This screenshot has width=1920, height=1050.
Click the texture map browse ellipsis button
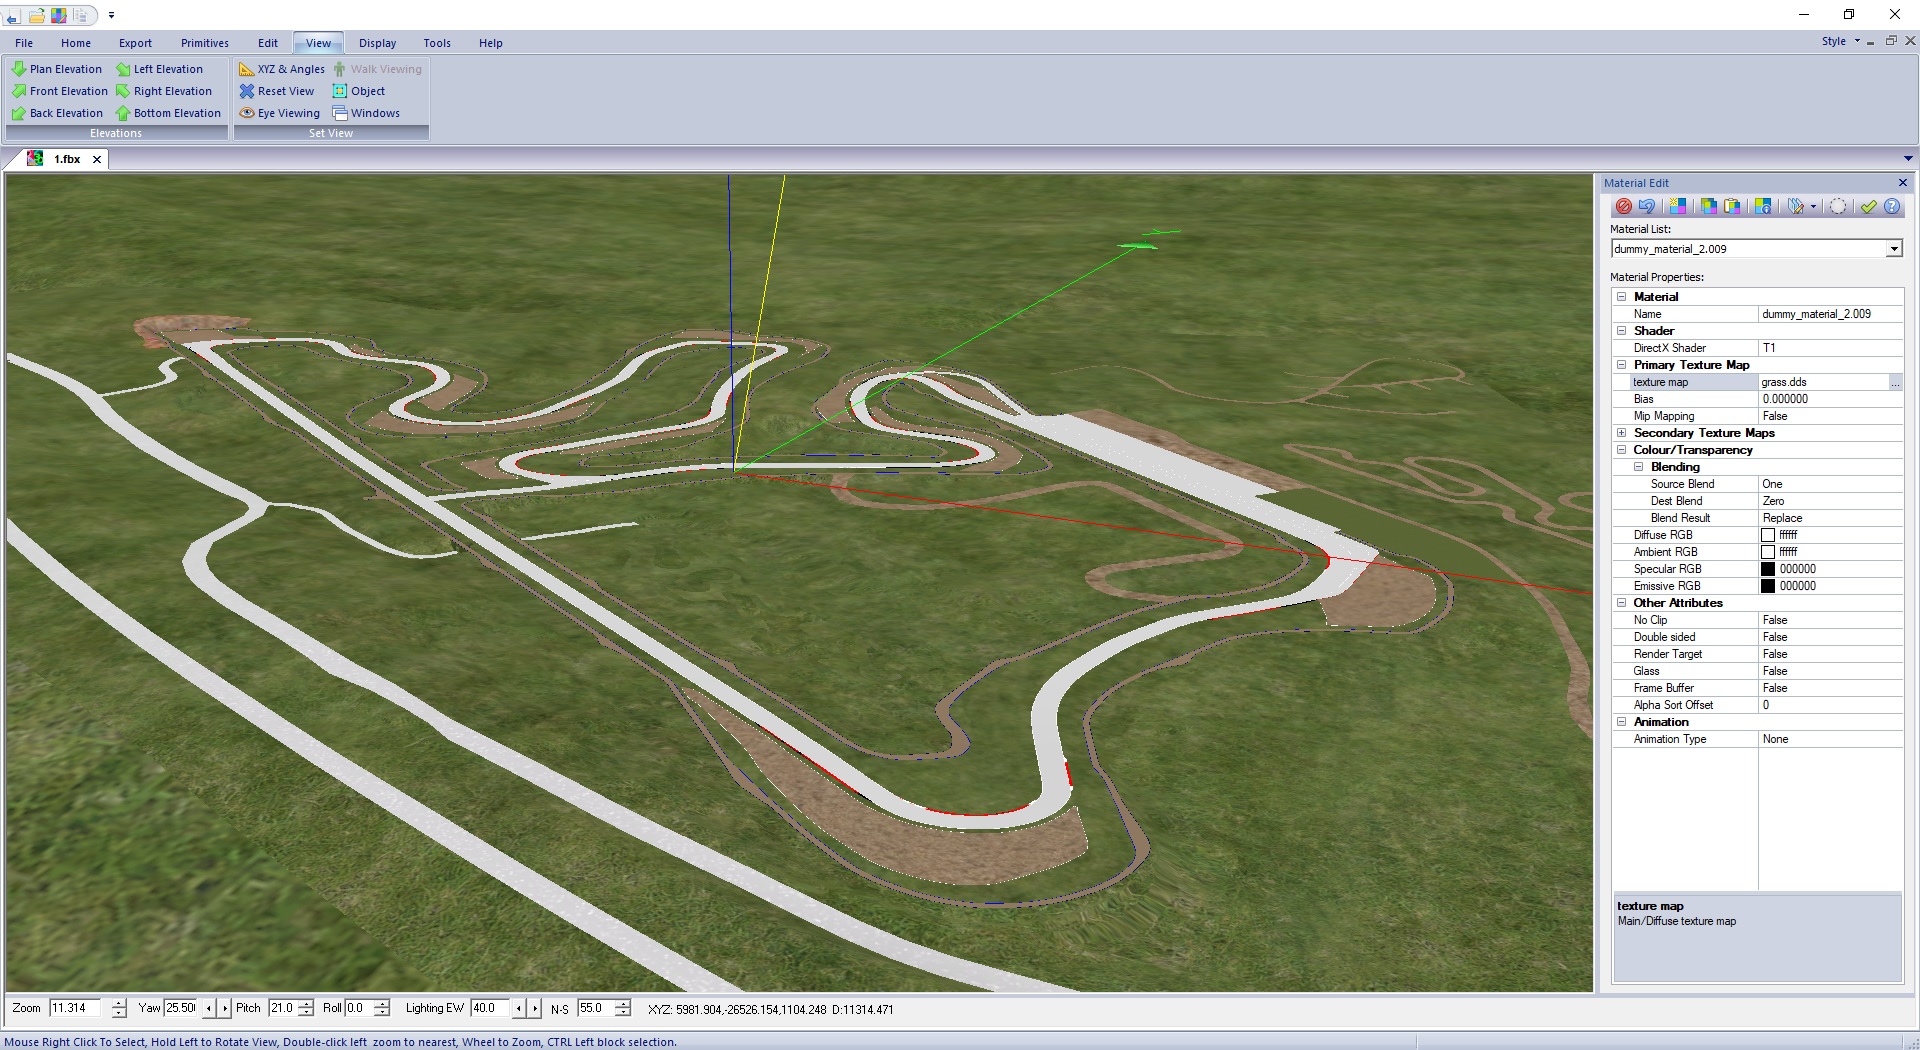click(1895, 382)
